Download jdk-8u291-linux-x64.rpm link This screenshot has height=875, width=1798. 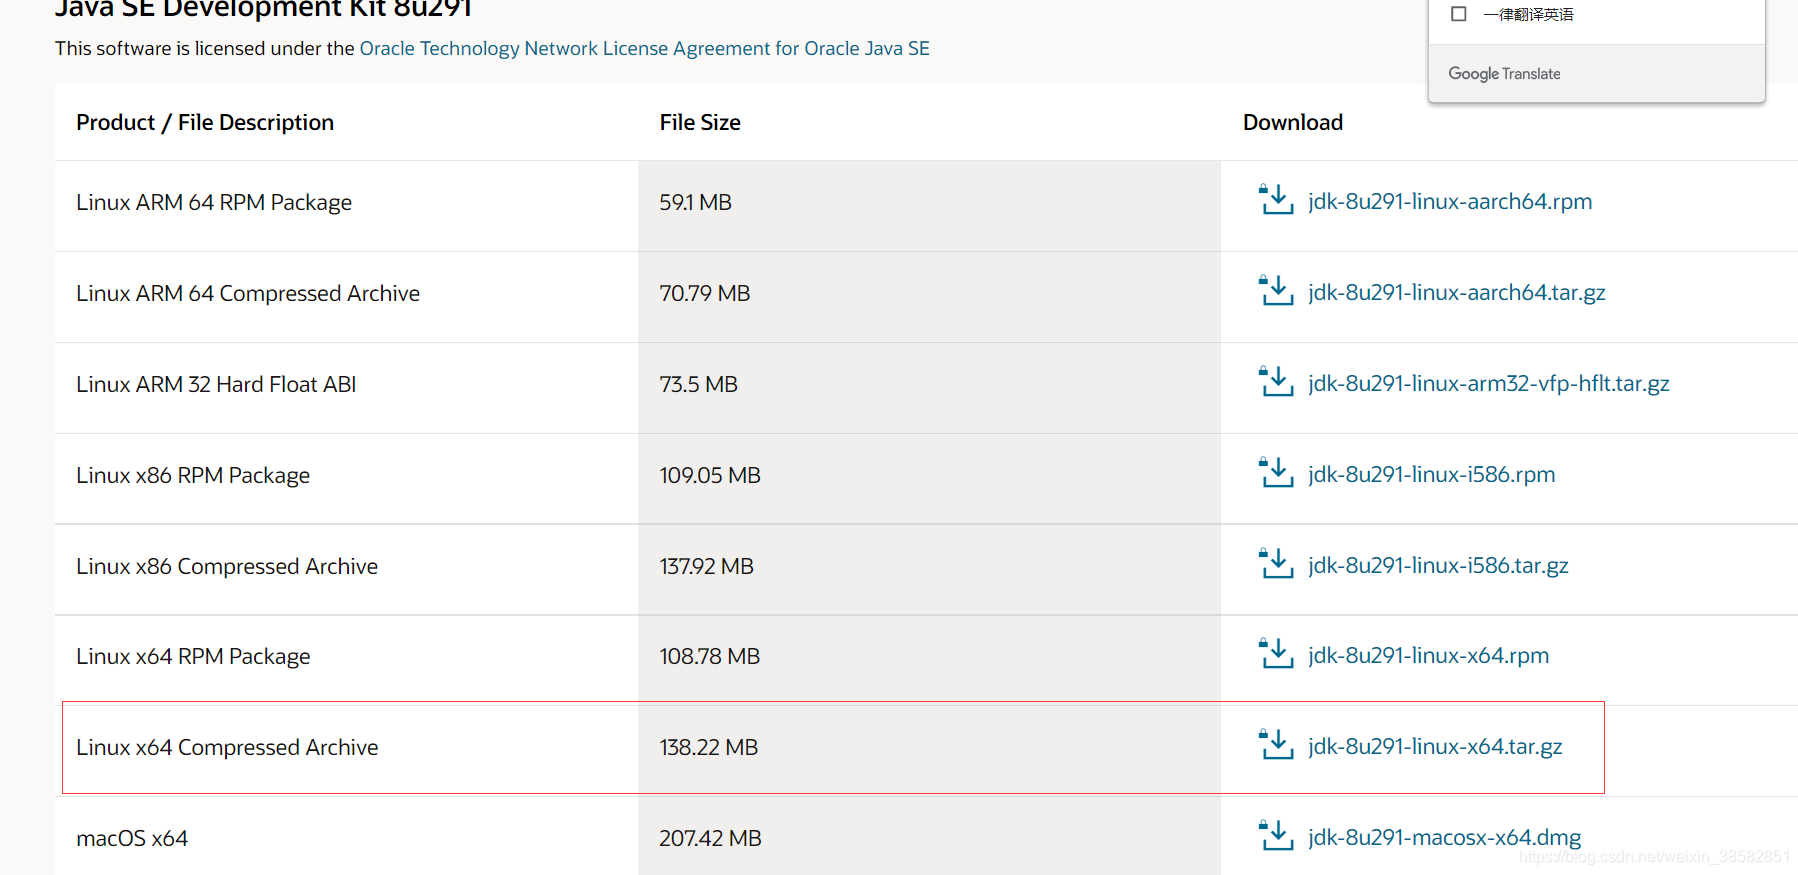(1429, 655)
